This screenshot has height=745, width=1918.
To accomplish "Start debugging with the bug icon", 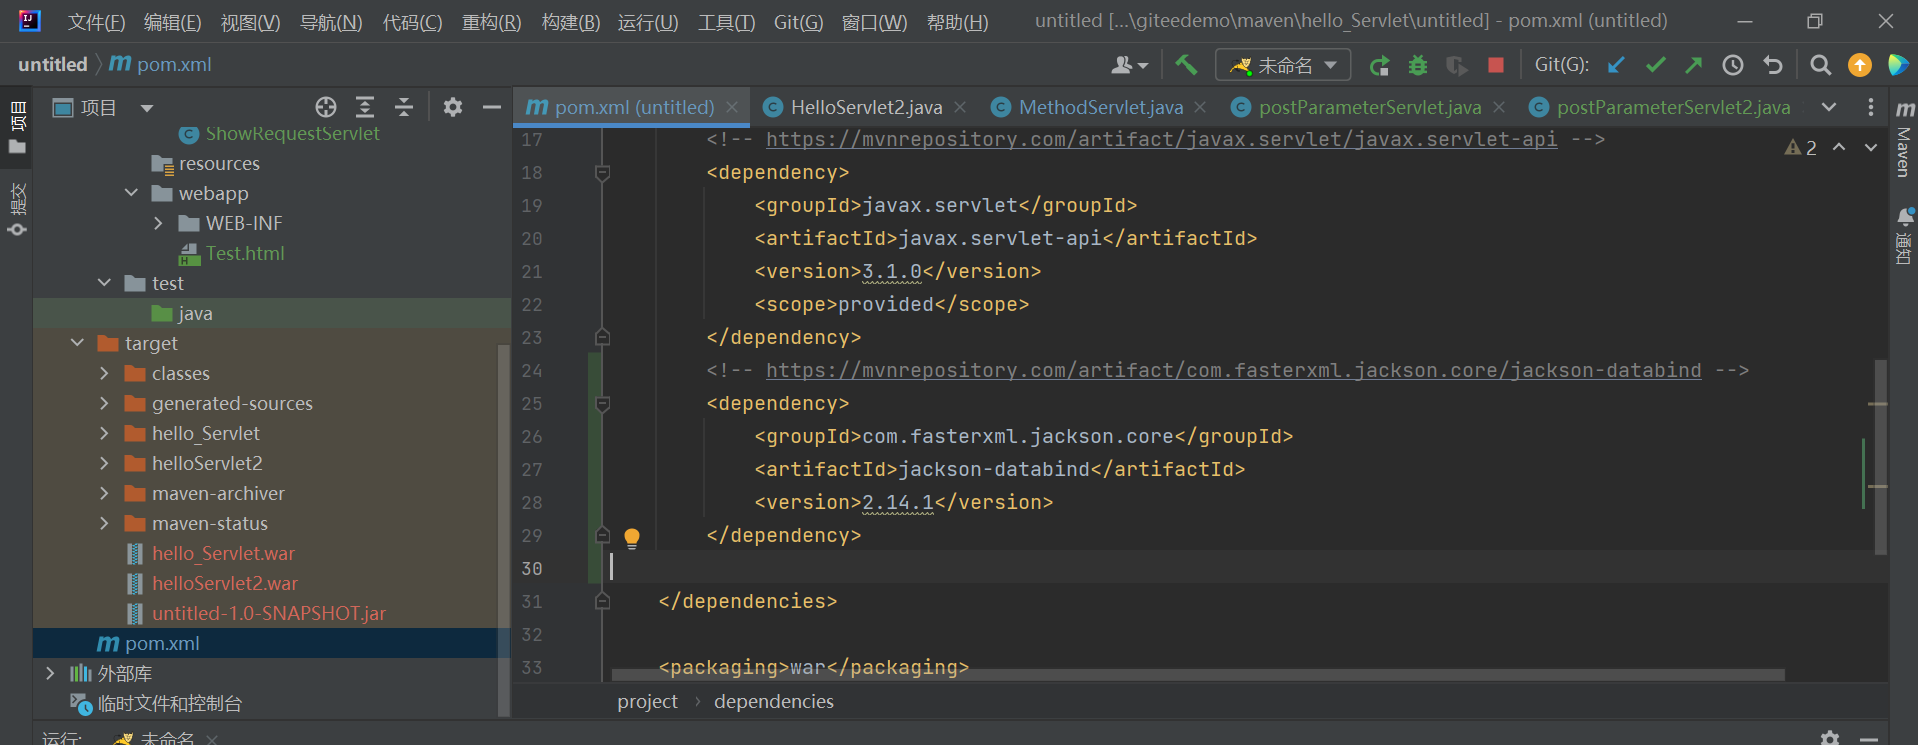I will [x=1418, y=65].
